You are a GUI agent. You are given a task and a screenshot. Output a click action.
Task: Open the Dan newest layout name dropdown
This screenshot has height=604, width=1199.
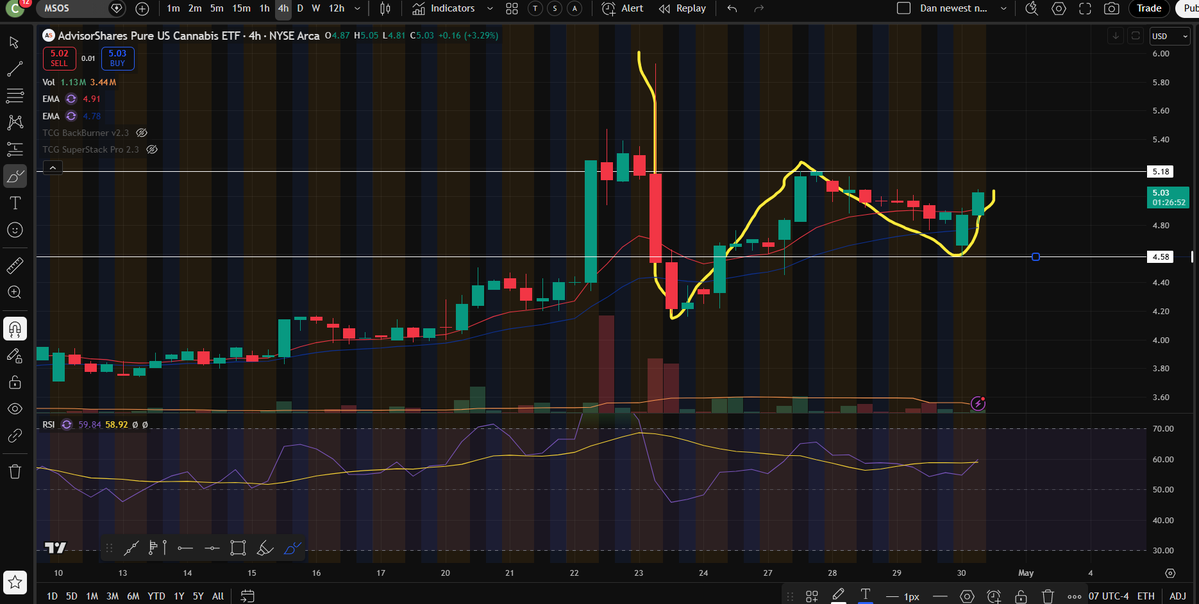tap(963, 8)
